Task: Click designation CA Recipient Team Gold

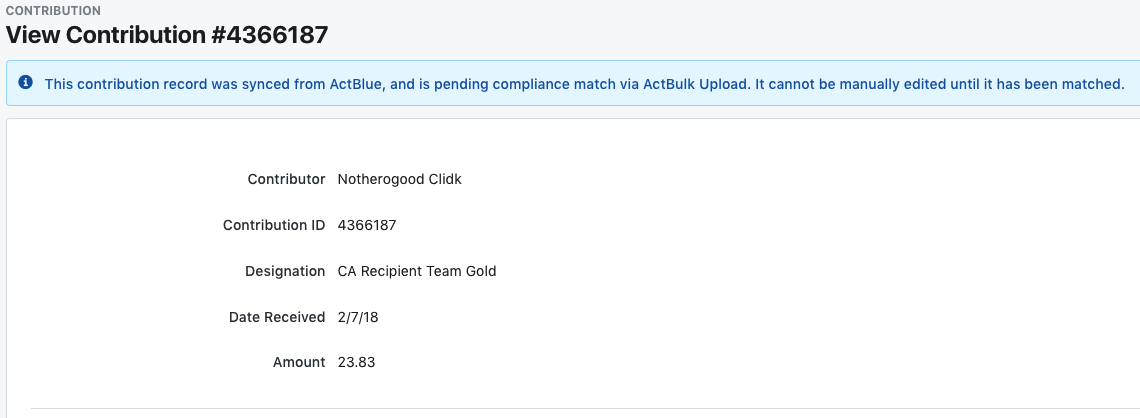Action: point(417,271)
